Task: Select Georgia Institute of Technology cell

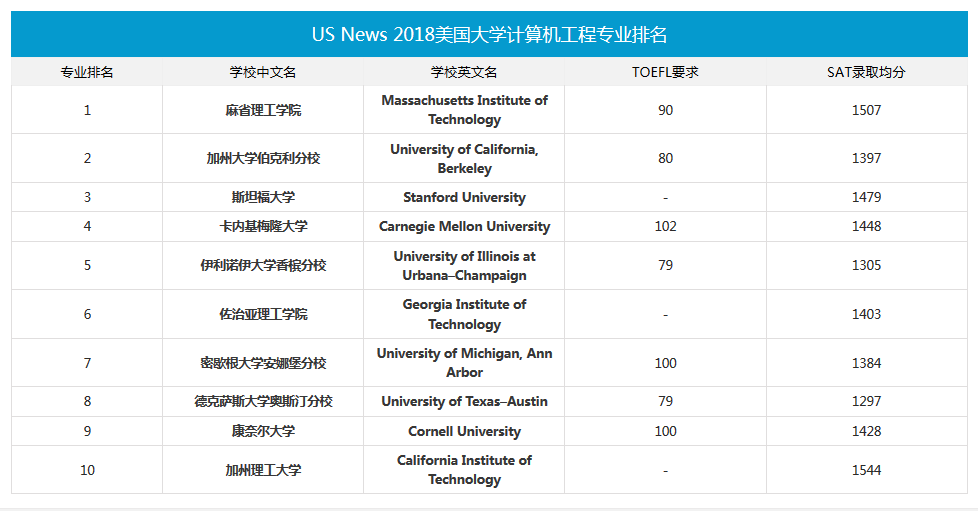Action: pos(464,314)
